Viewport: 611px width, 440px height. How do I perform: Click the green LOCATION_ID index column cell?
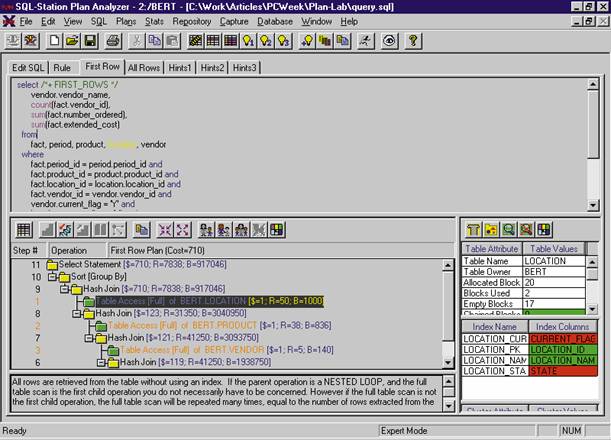563,350
